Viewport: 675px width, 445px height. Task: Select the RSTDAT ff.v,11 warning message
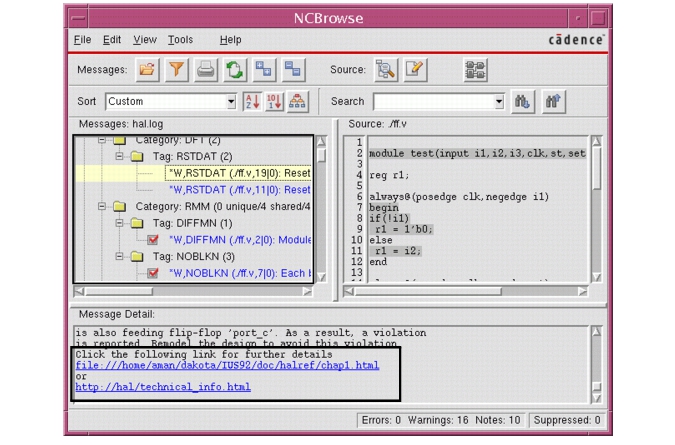240,189
